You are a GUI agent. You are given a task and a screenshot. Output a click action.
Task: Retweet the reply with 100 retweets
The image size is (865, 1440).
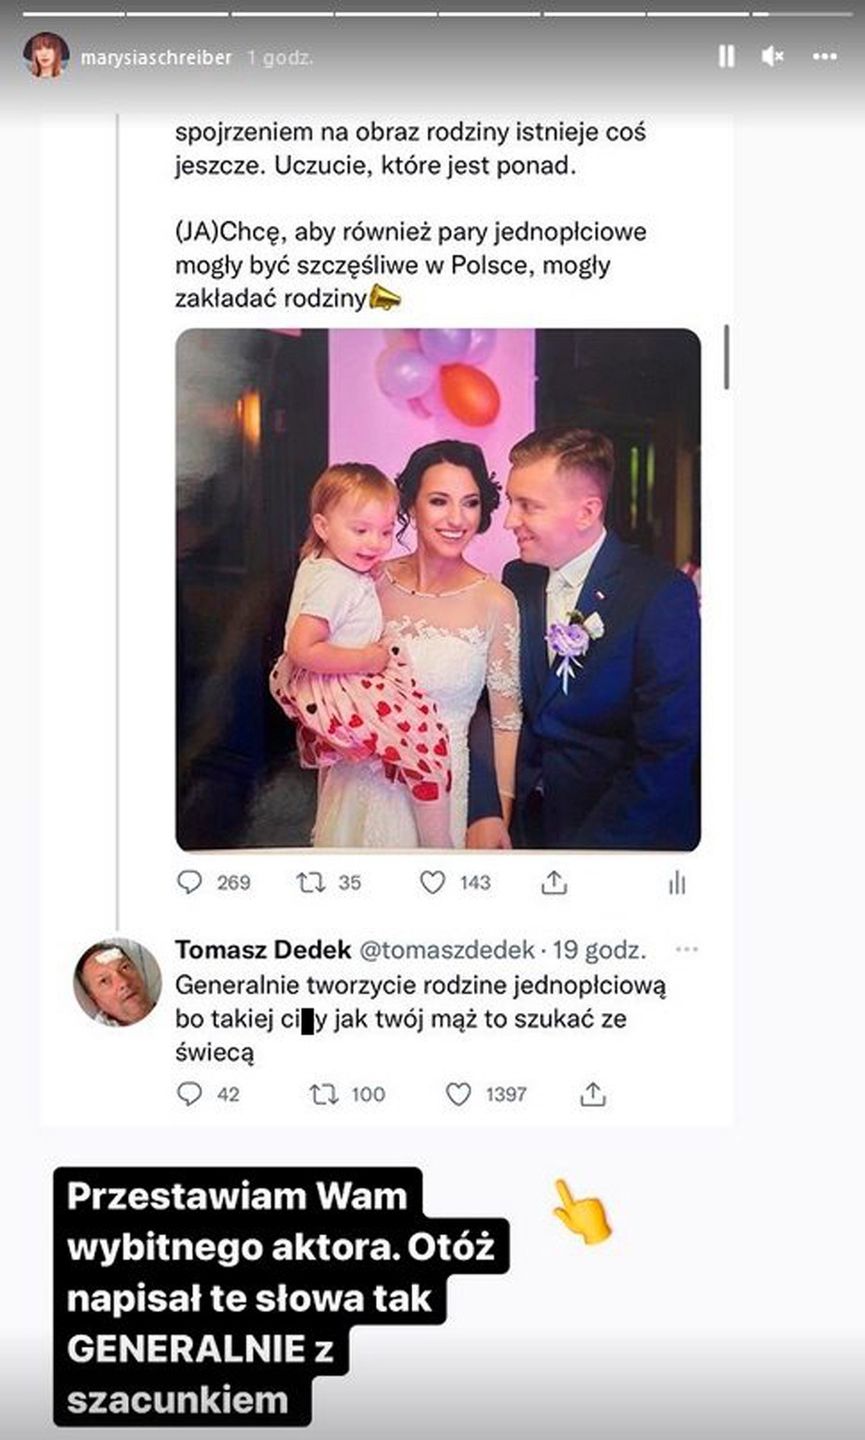point(324,1094)
